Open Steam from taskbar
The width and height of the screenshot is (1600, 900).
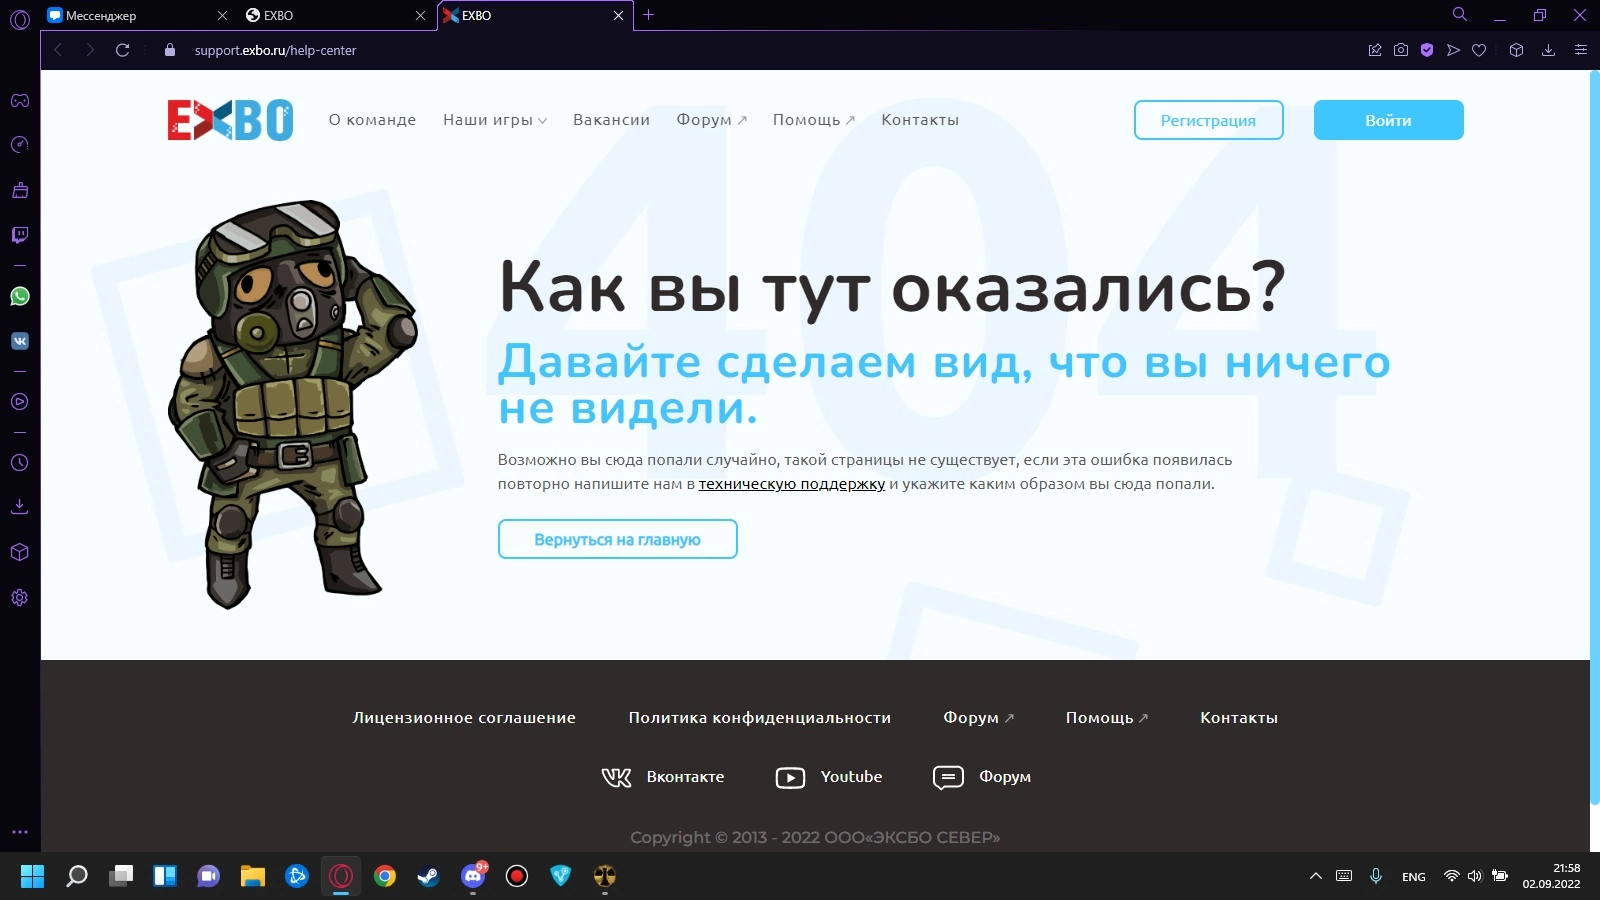pyautogui.click(x=428, y=877)
